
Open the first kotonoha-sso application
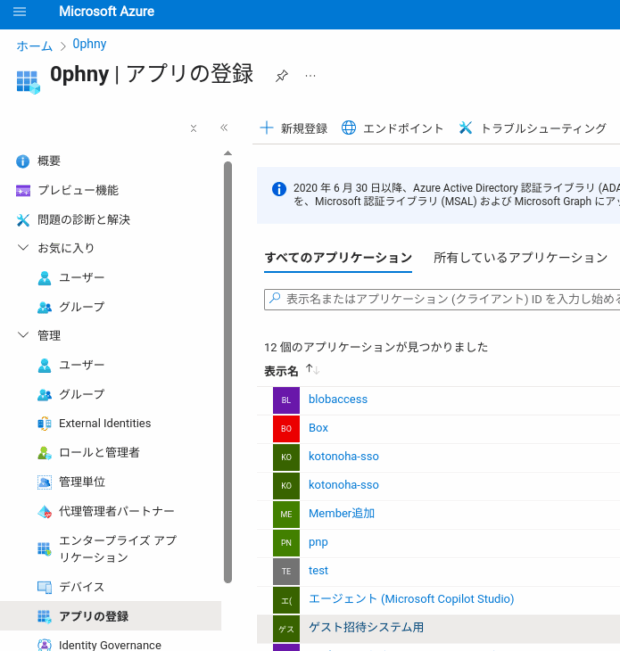(343, 457)
